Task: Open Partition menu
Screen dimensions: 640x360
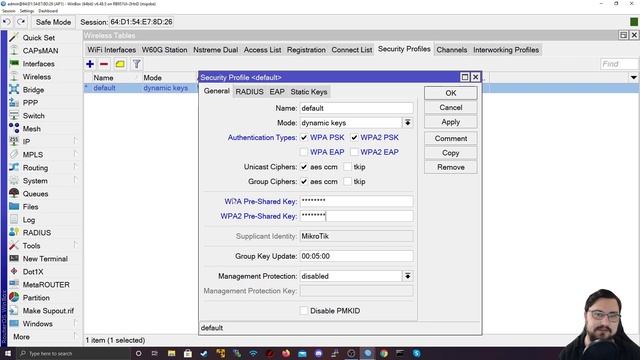Action: [36, 298]
